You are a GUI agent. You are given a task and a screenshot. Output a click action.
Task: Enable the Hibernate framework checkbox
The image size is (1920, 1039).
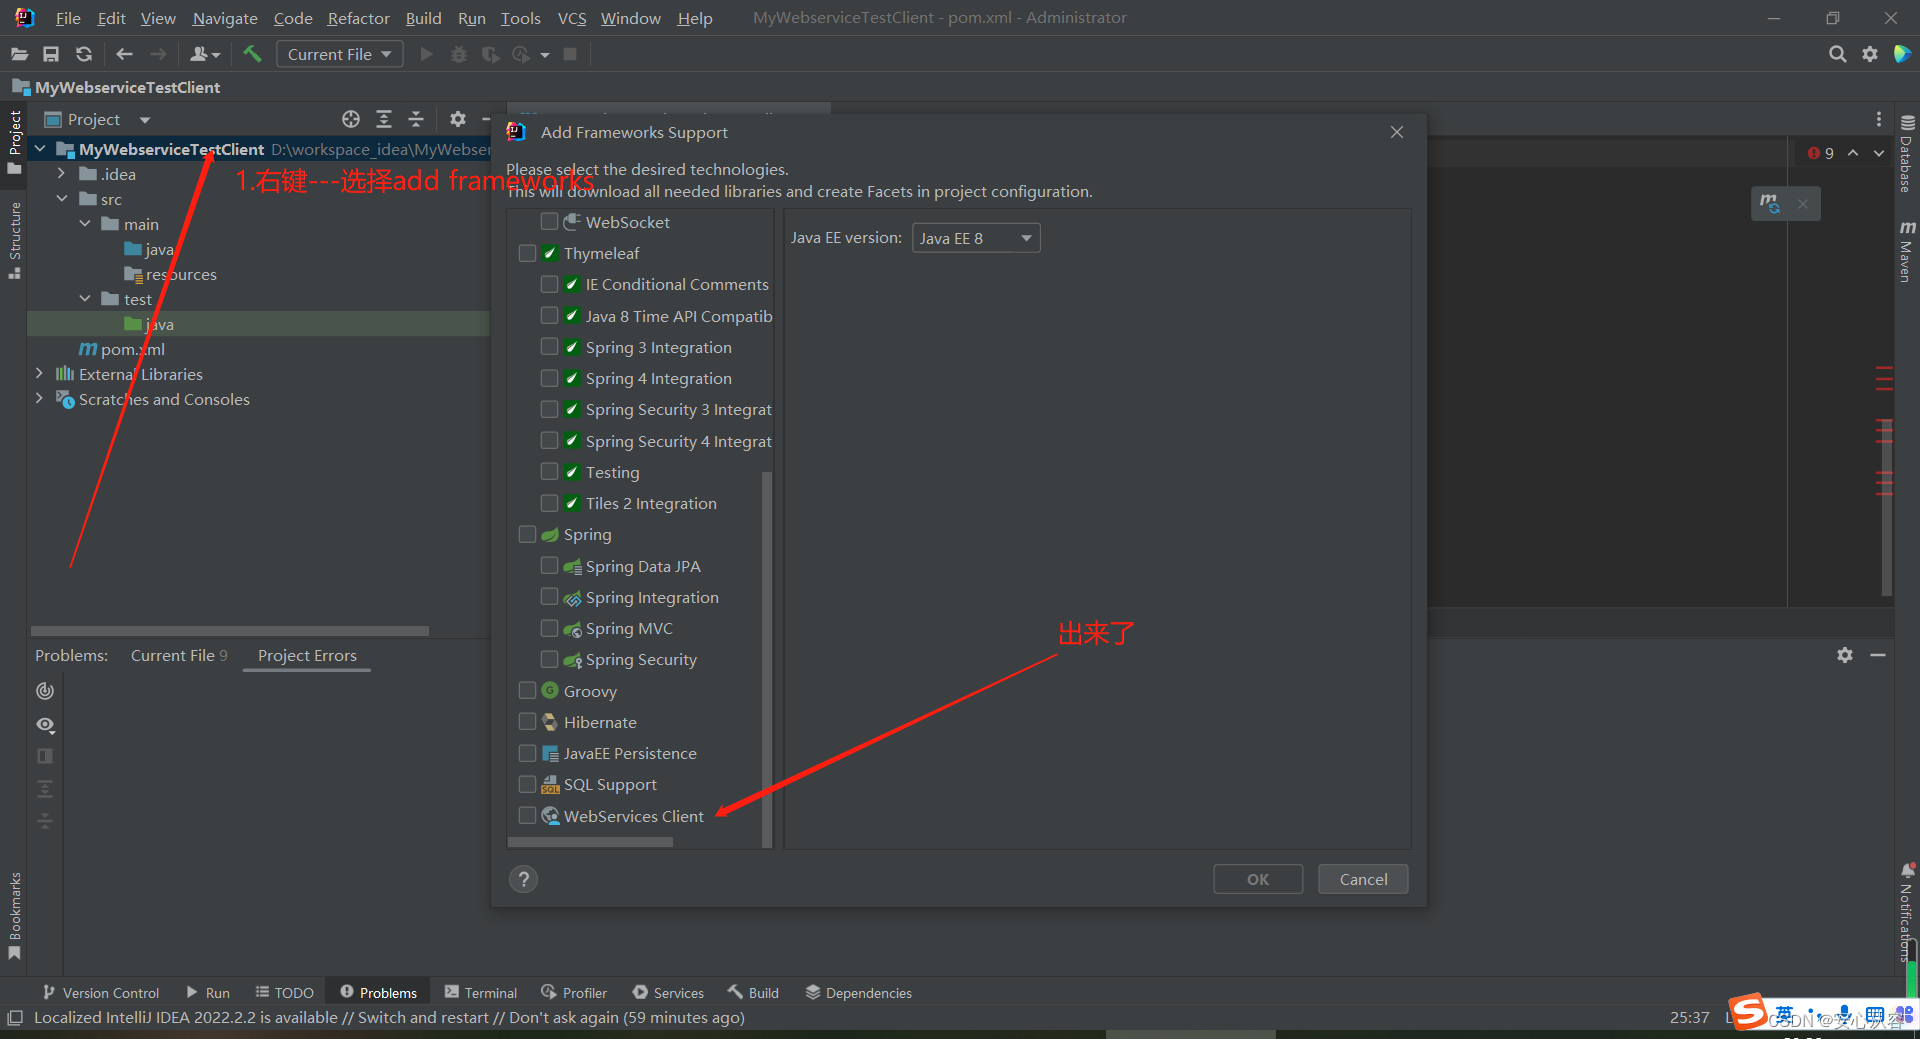[528, 721]
